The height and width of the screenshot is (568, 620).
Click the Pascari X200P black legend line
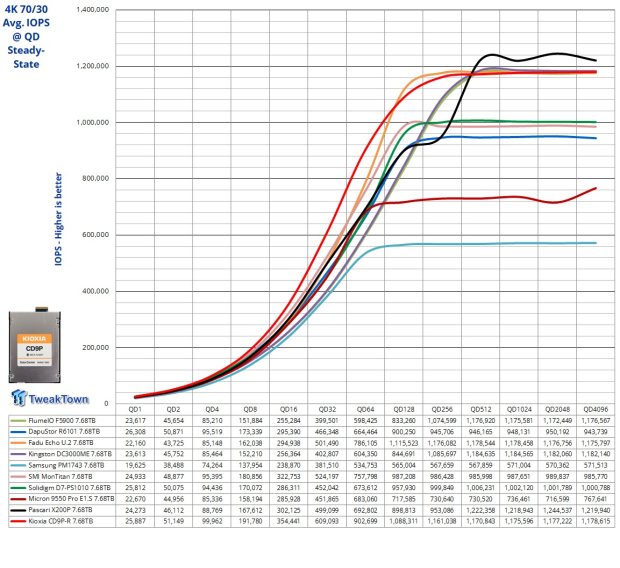coord(18,510)
